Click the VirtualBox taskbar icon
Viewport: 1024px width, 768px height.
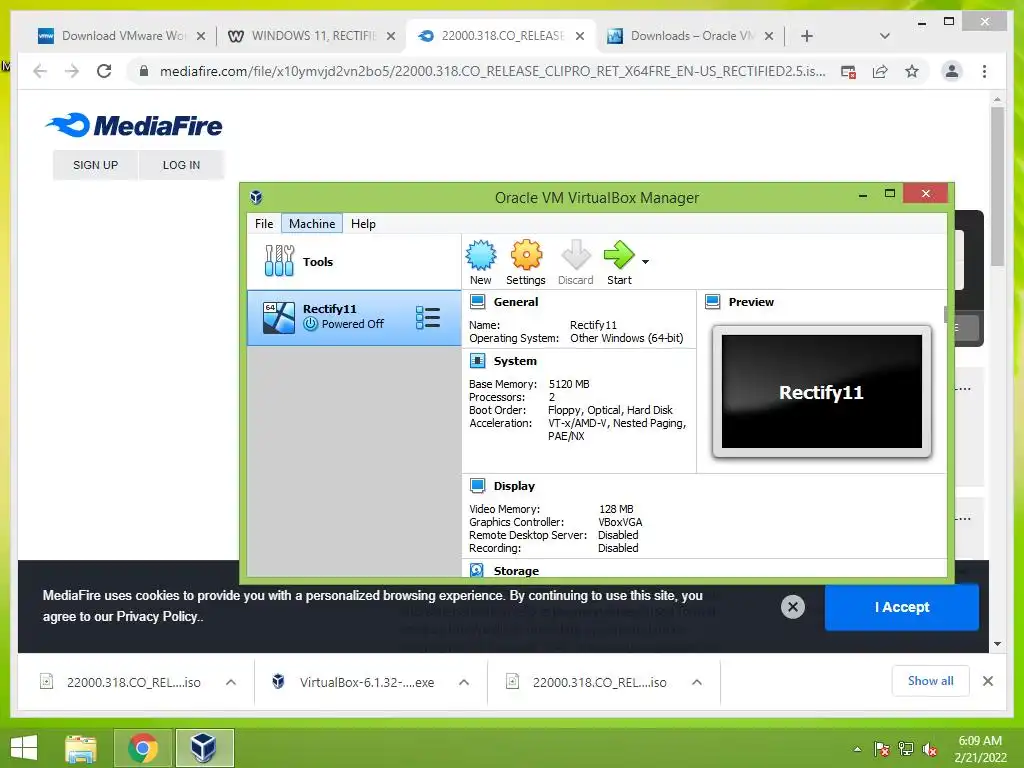tap(204, 748)
